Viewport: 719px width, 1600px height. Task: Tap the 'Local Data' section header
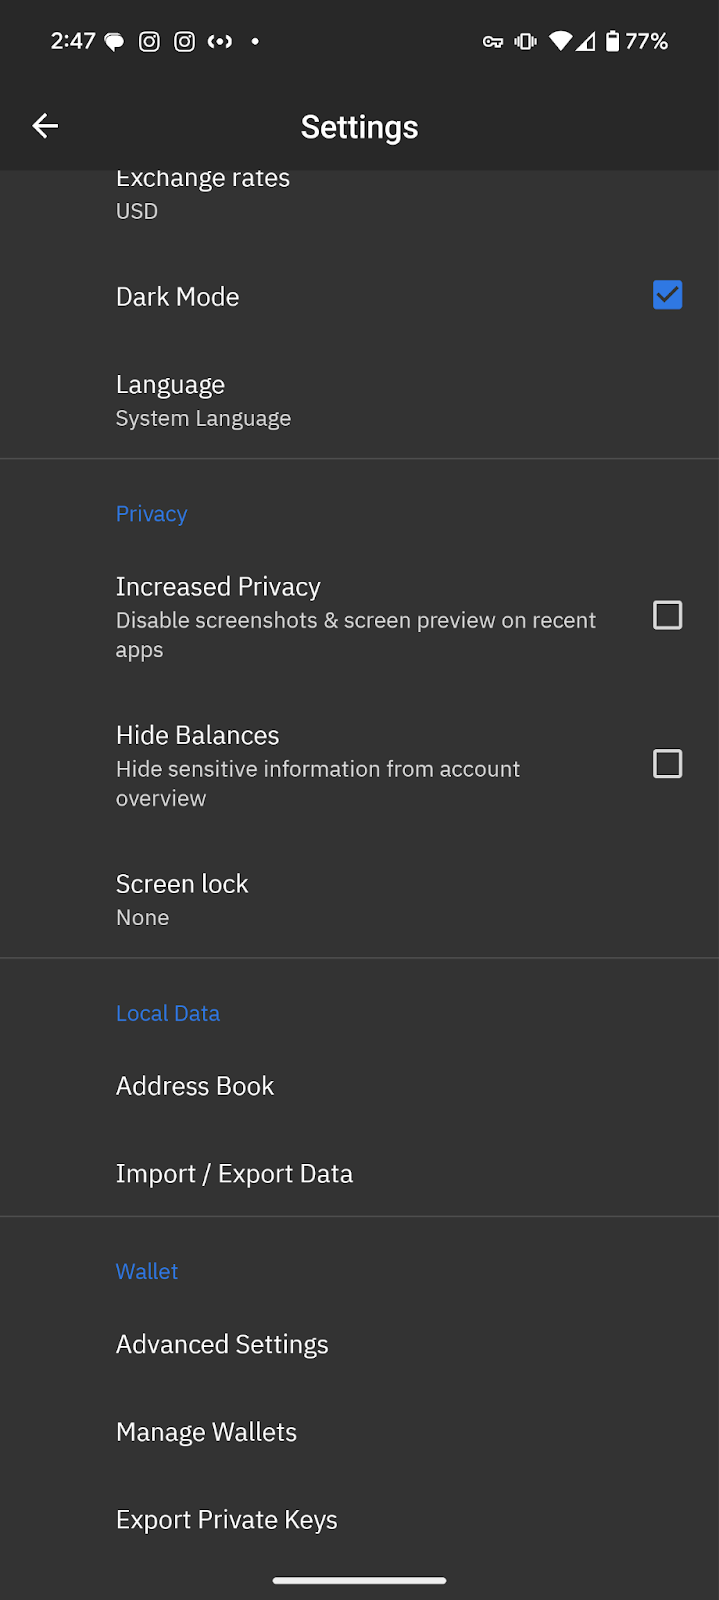[x=168, y=1013]
